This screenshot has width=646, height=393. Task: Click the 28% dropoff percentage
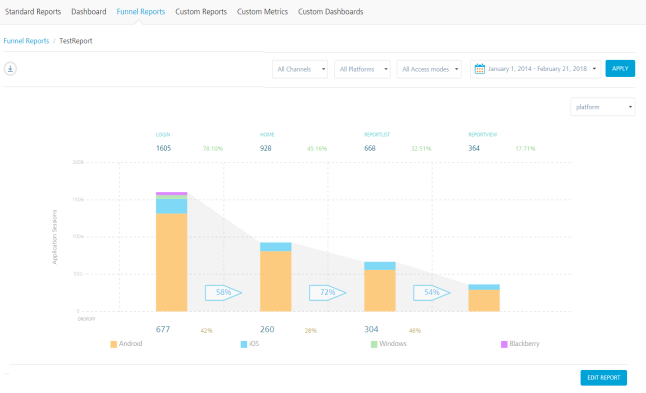pos(311,330)
